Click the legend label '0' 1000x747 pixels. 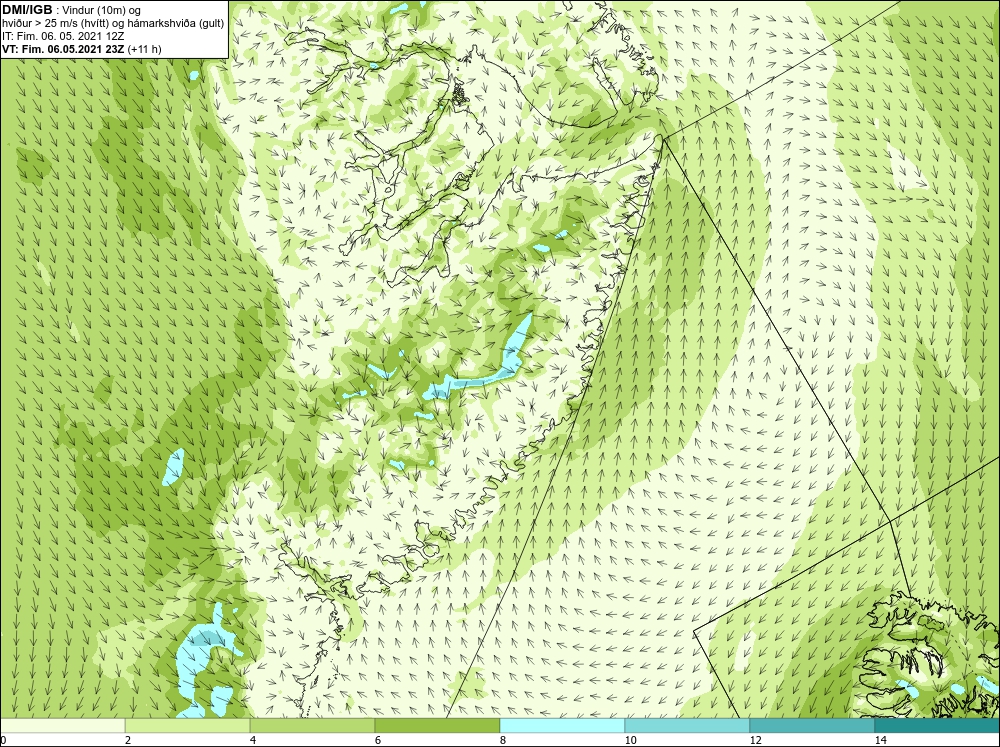[x=3, y=740]
